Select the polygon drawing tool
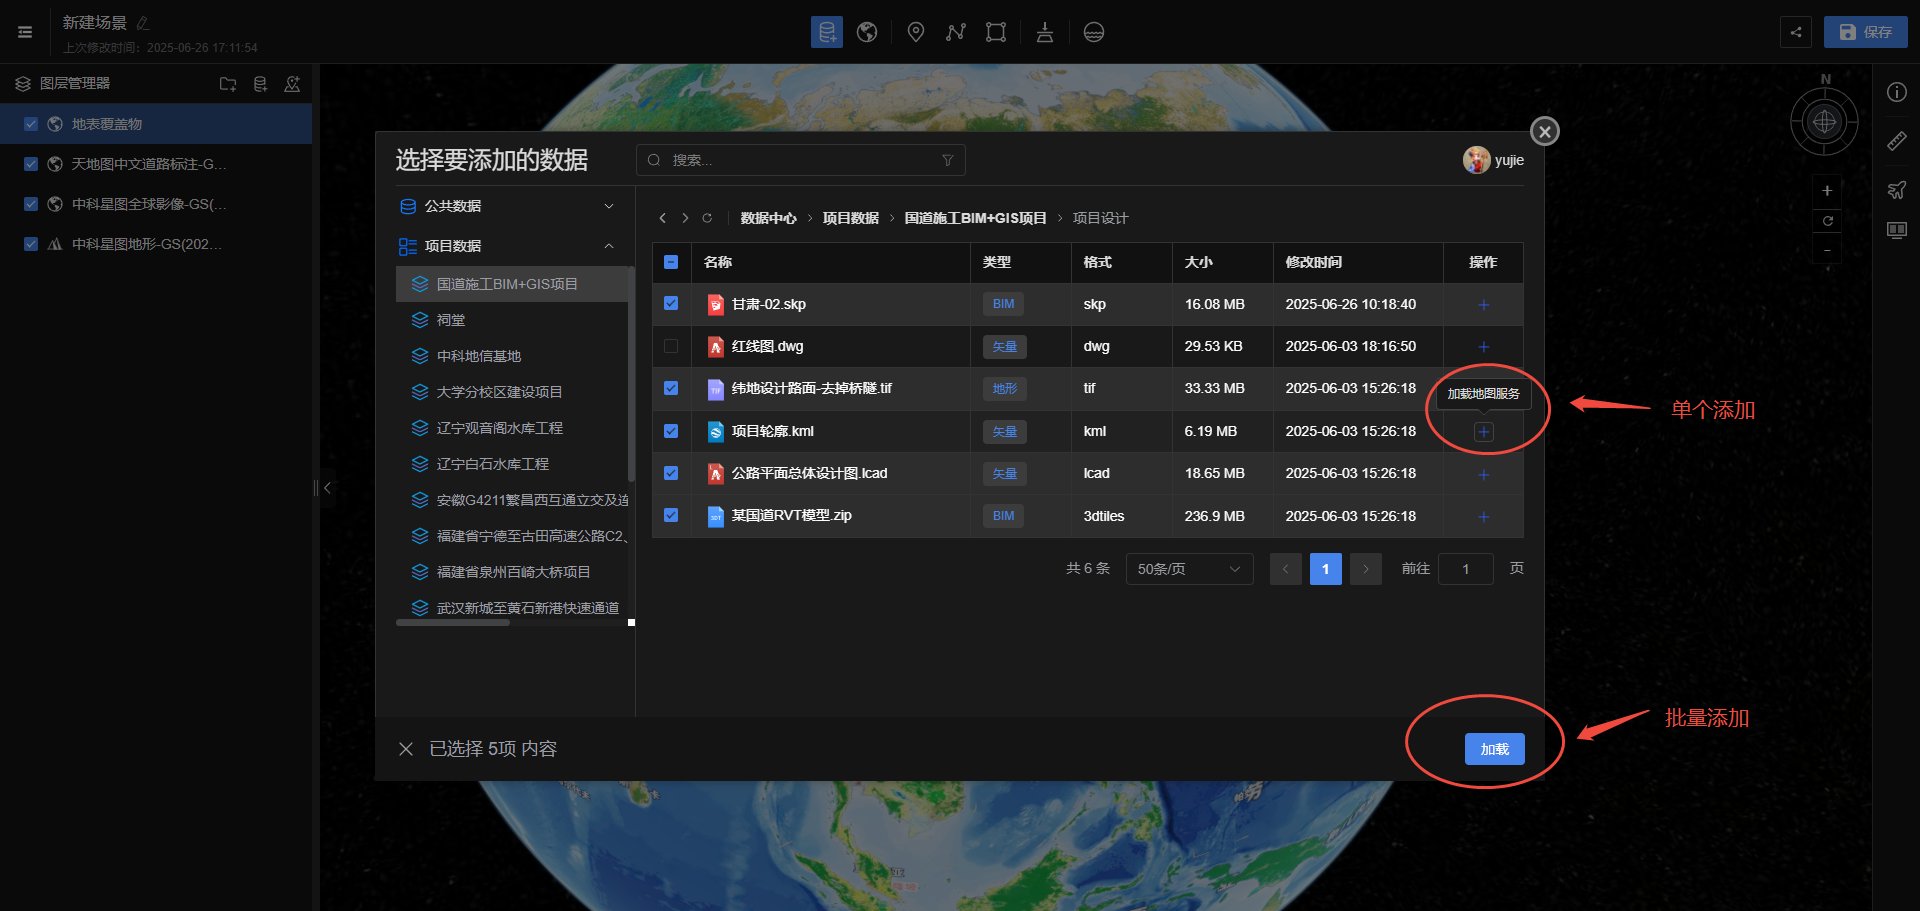 click(995, 32)
